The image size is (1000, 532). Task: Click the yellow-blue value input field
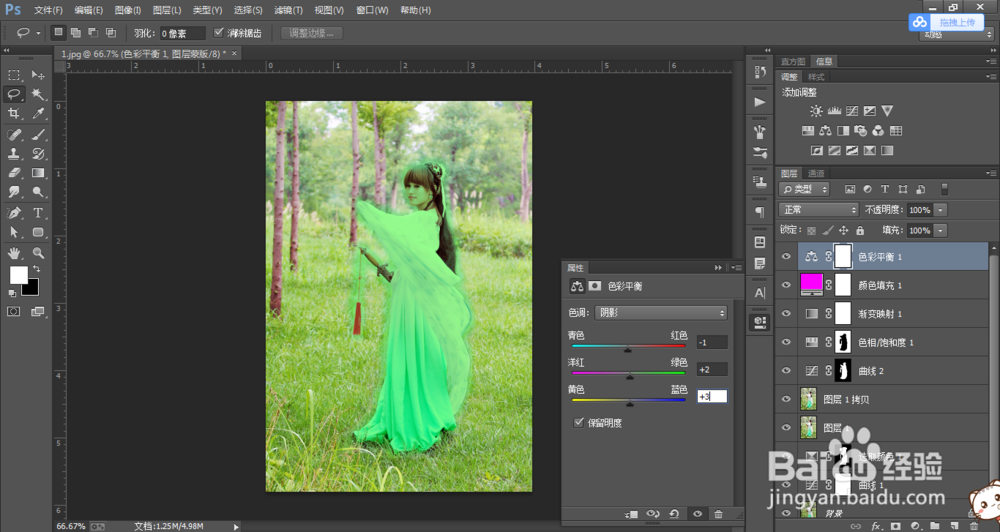click(712, 396)
